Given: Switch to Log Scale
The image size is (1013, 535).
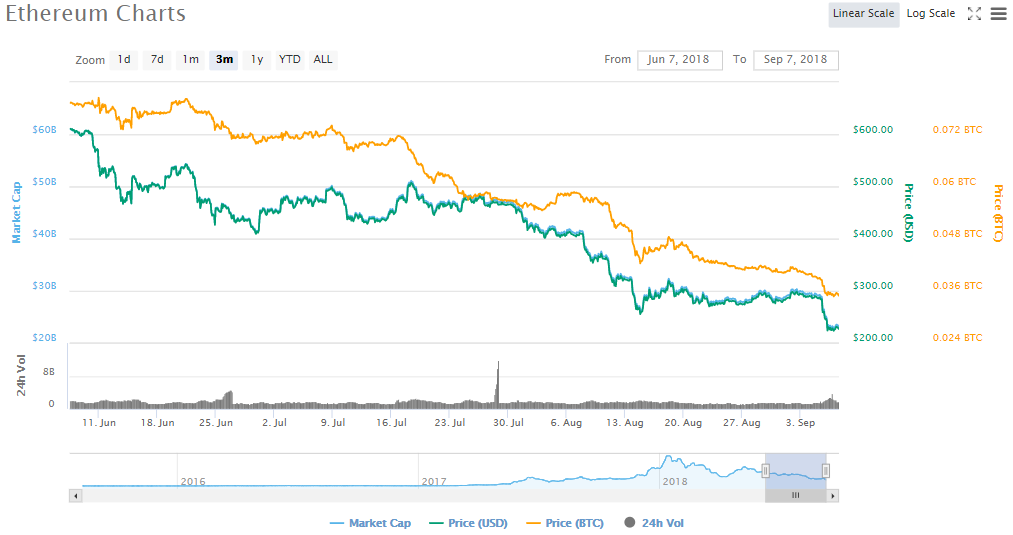Looking at the screenshot, I should pos(930,14).
